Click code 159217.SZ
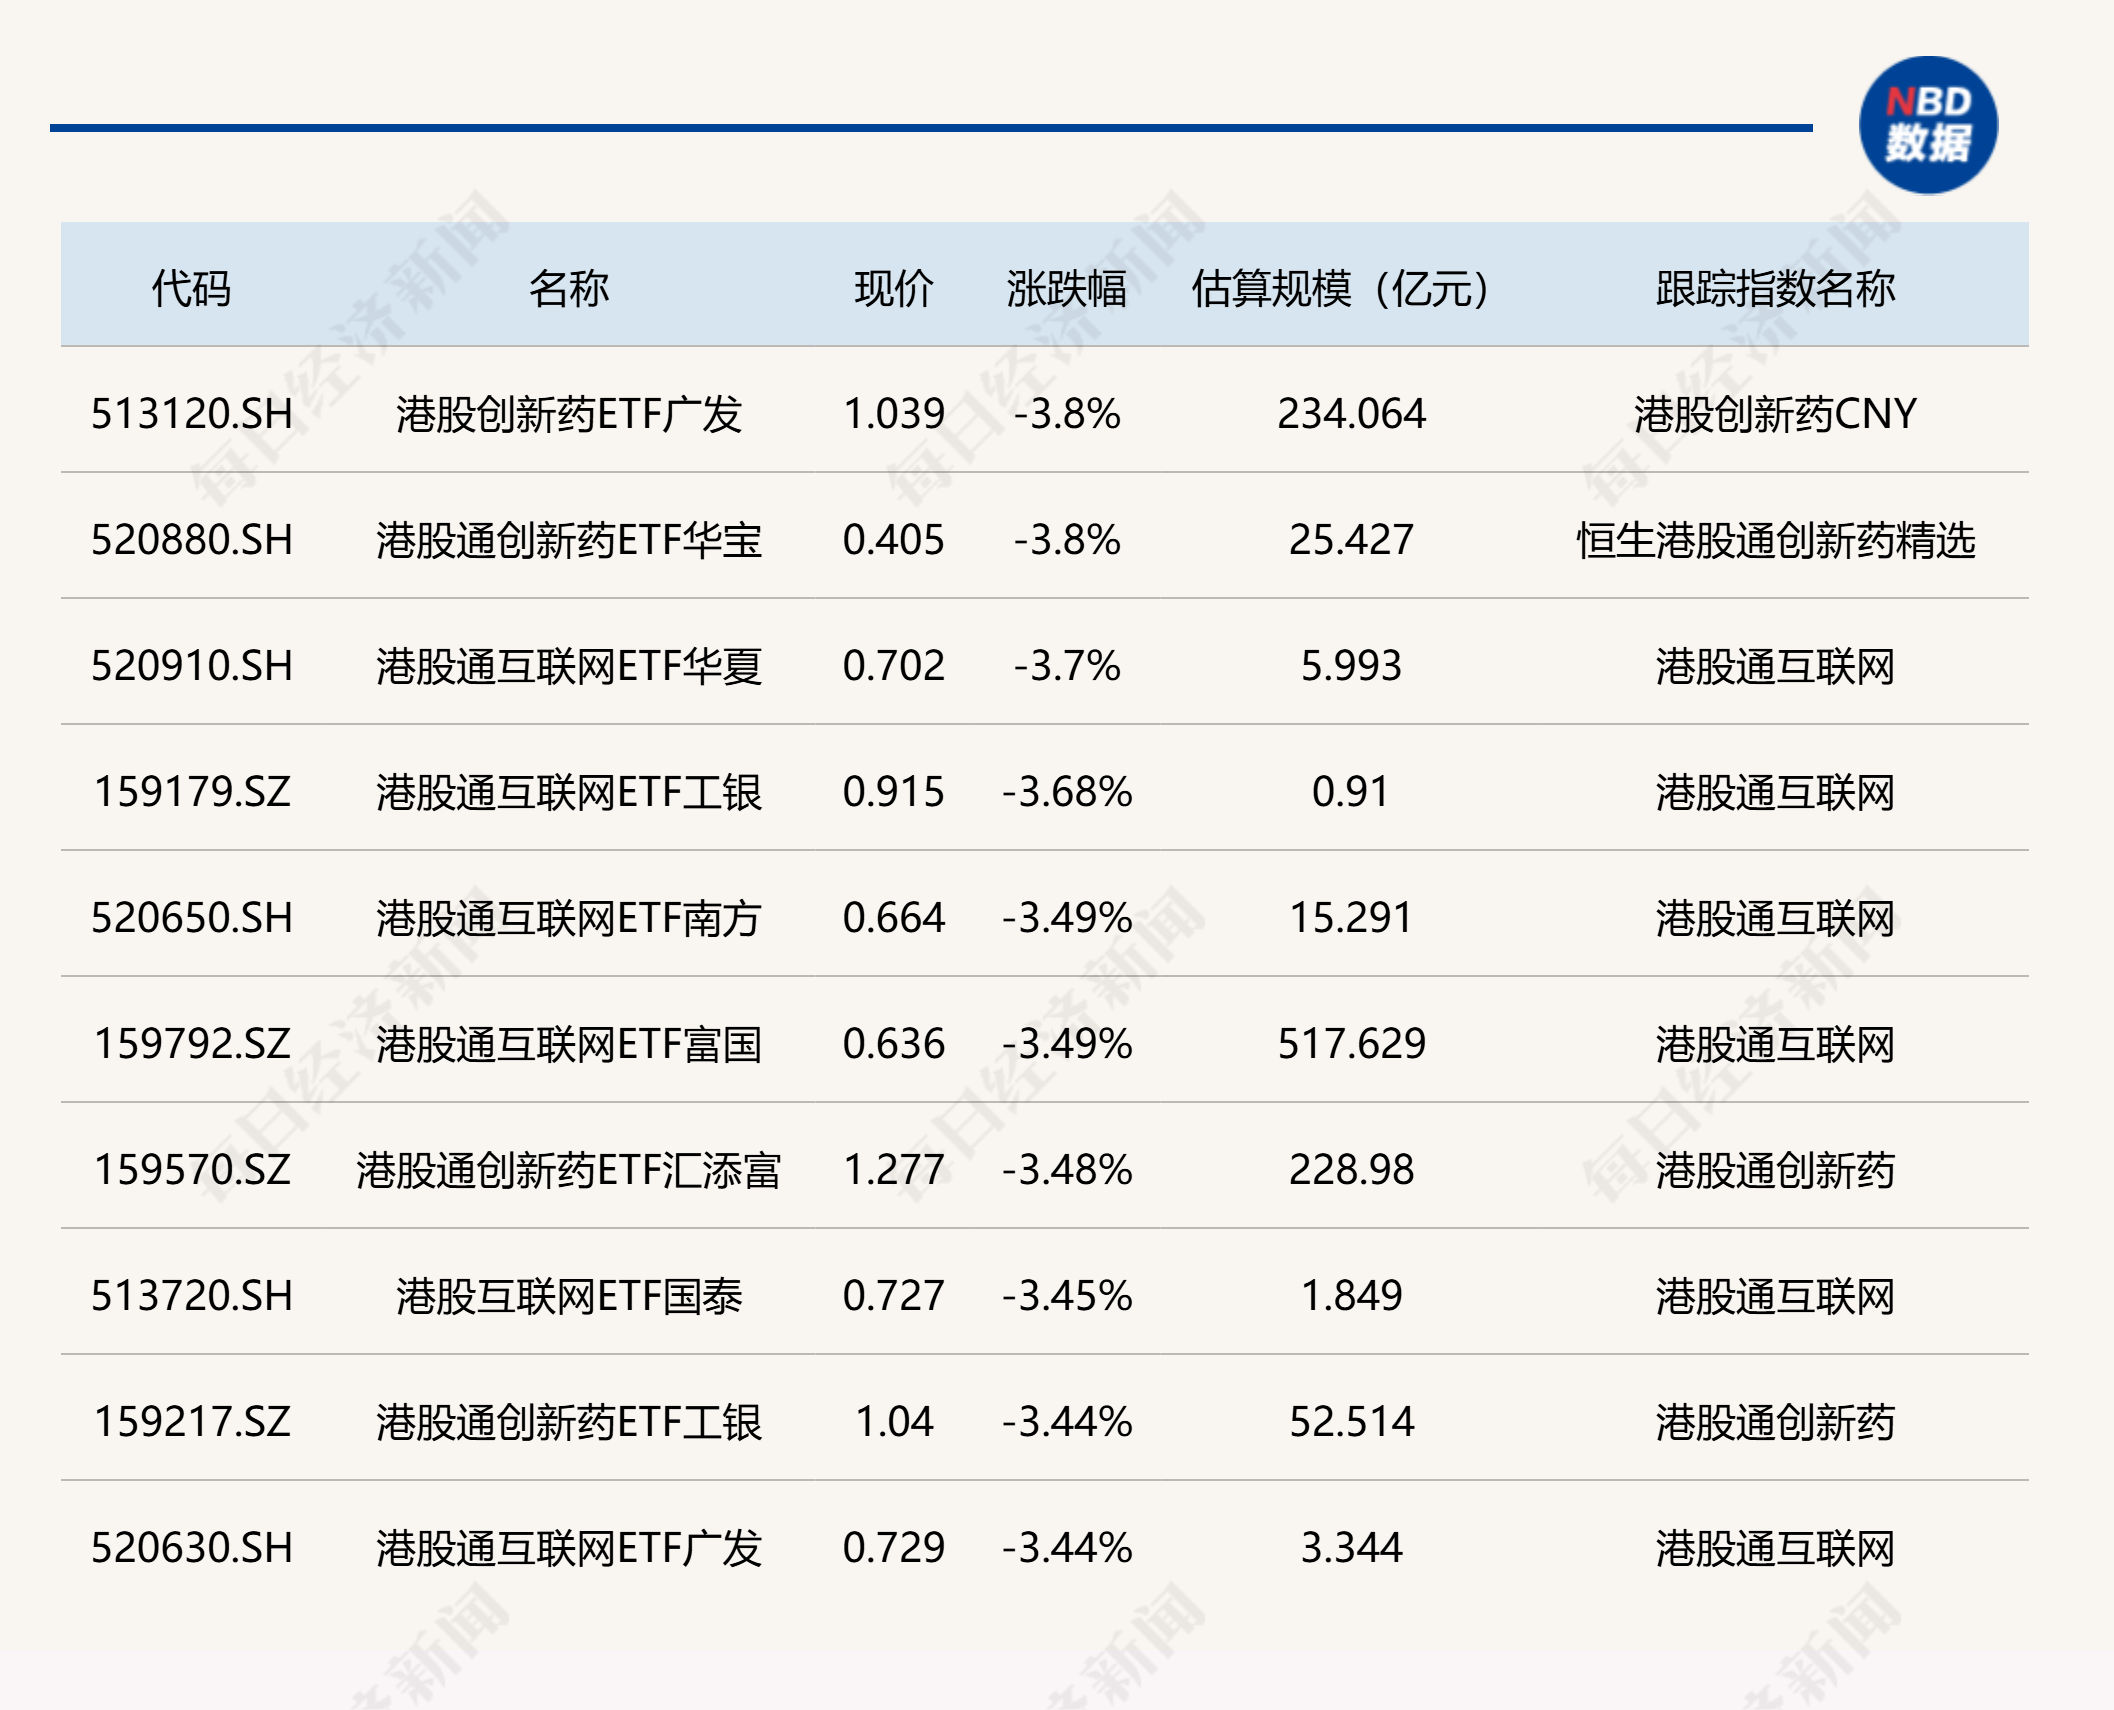2114x1710 pixels. click(192, 1422)
